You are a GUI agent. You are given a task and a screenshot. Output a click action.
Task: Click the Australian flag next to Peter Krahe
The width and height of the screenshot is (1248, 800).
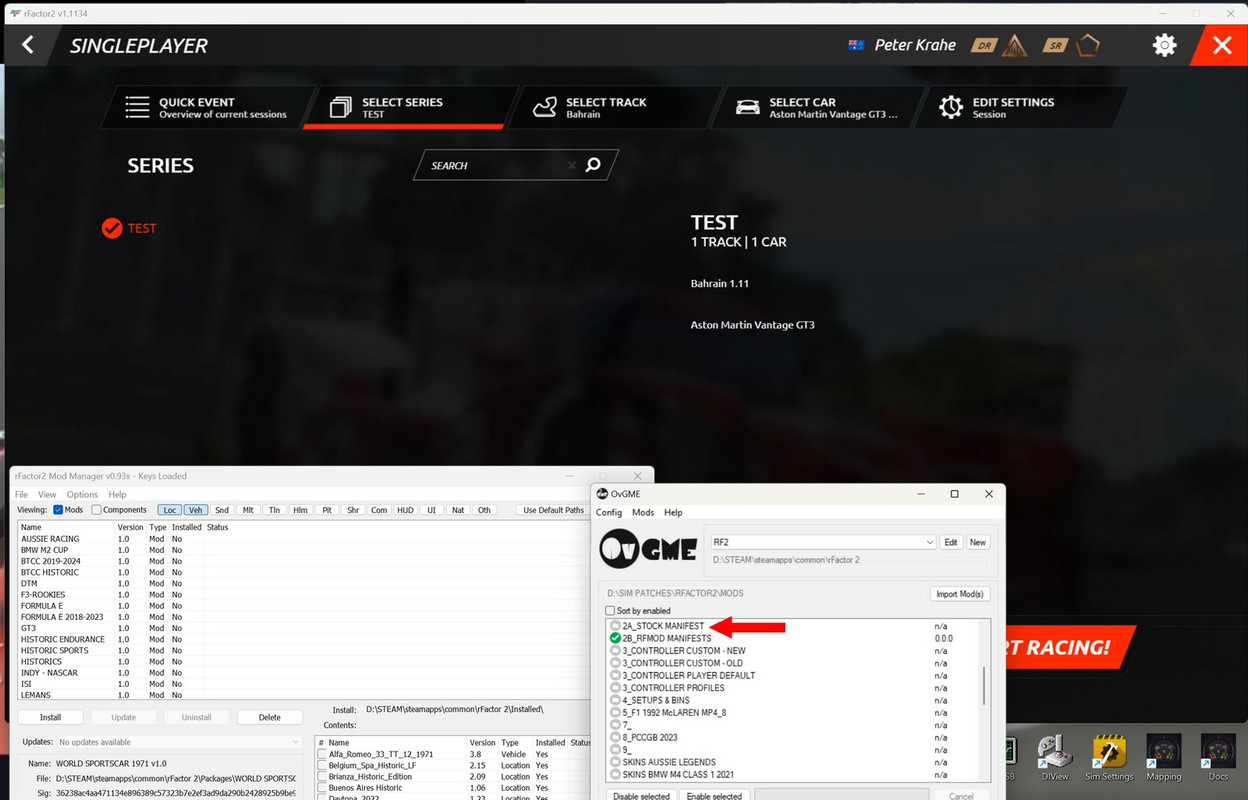point(856,46)
